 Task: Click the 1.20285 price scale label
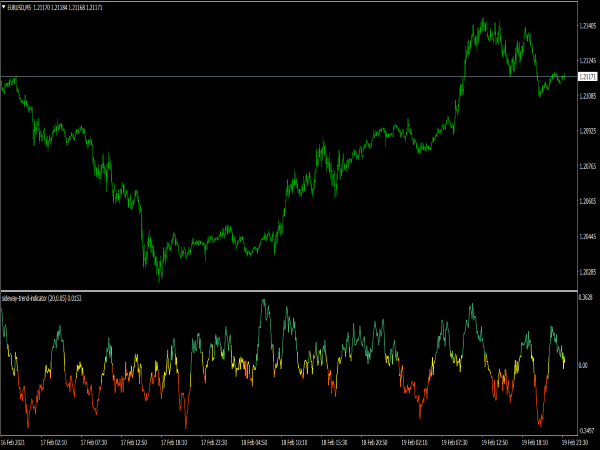[x=587, y=272]
